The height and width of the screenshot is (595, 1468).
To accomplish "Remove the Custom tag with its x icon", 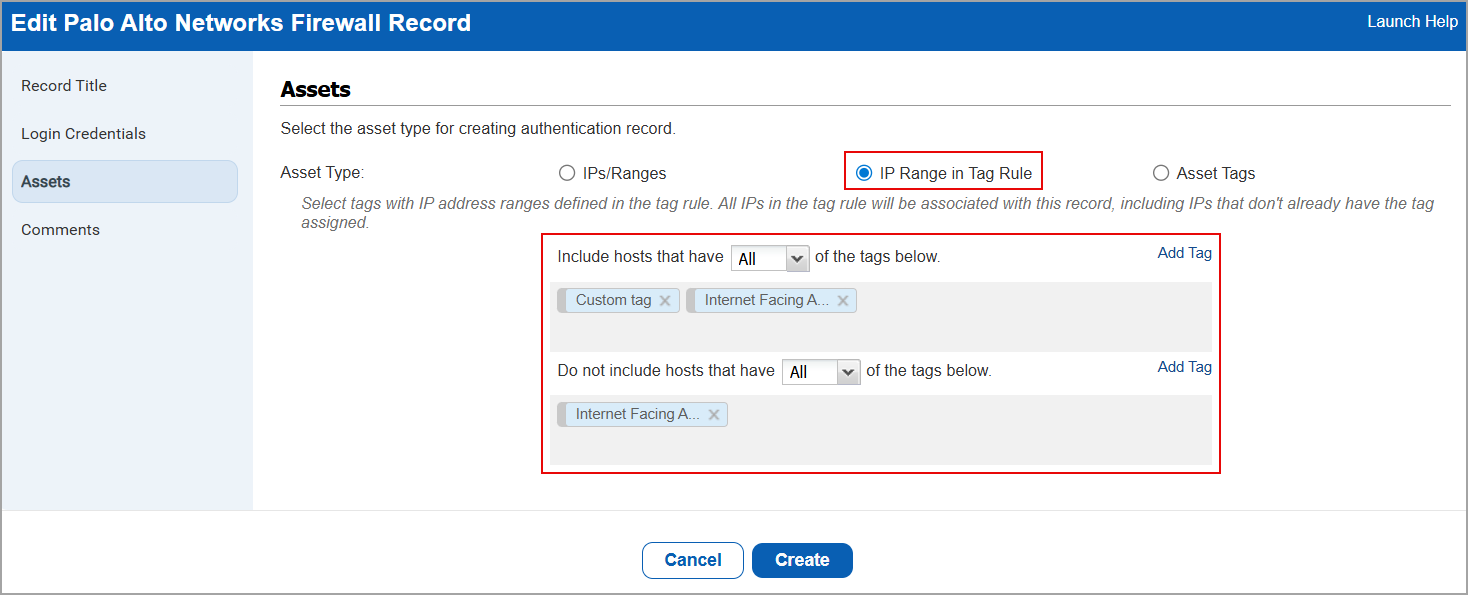I will [665, 300].
